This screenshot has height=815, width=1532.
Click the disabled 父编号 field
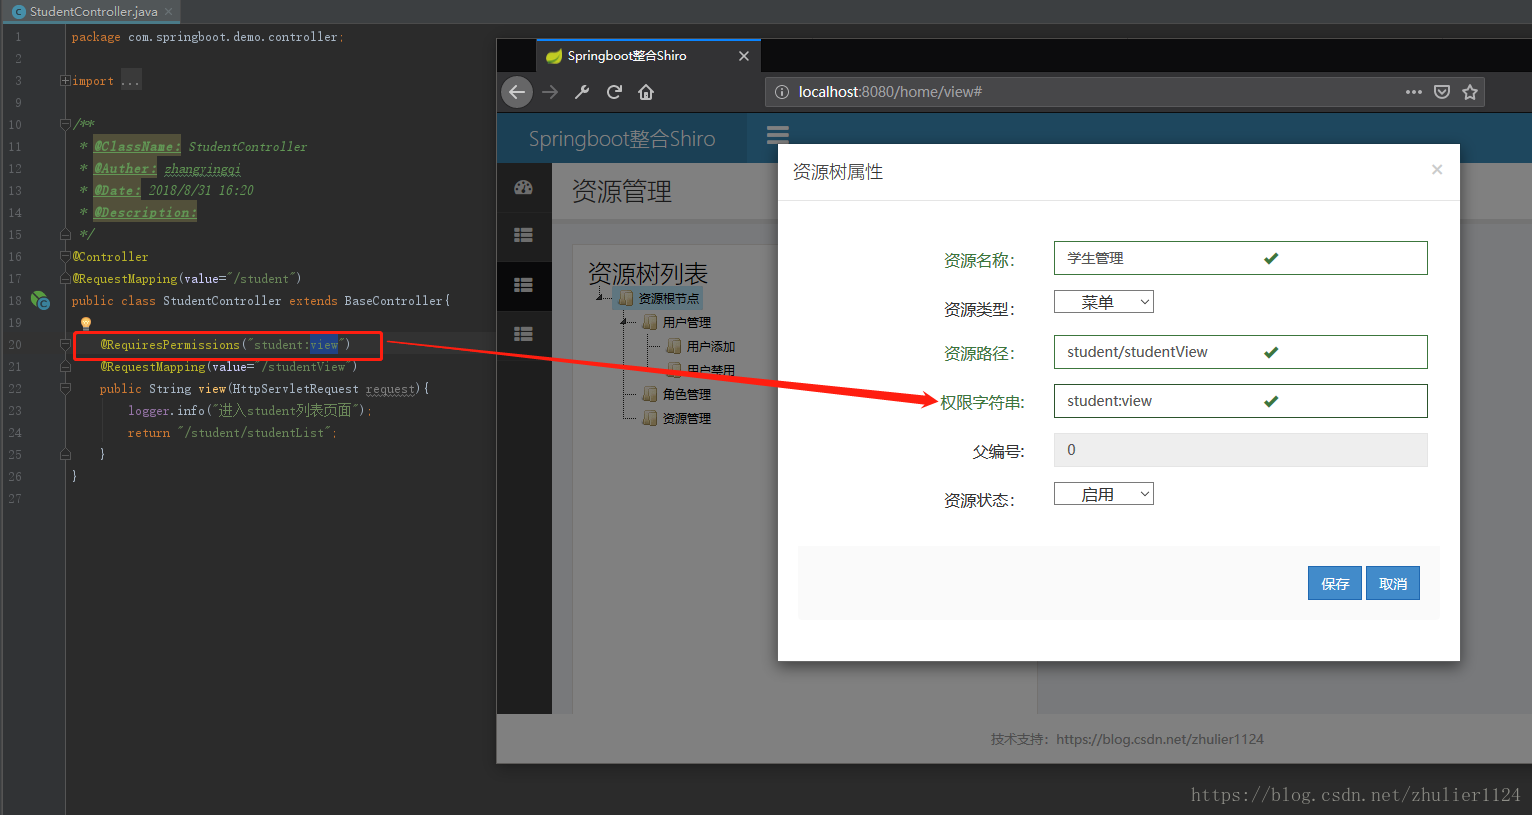pyautogui.click(x=1240, y=450)
